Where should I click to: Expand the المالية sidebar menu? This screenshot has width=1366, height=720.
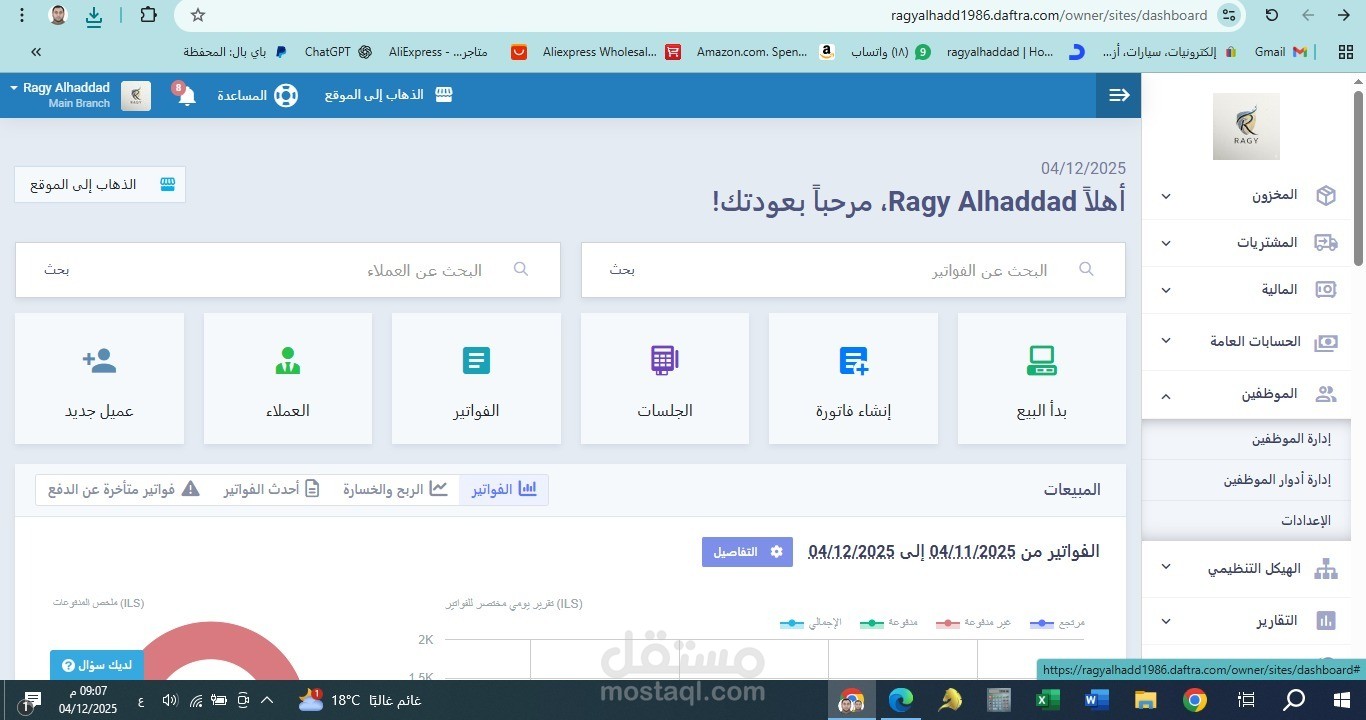[1166, 290]
